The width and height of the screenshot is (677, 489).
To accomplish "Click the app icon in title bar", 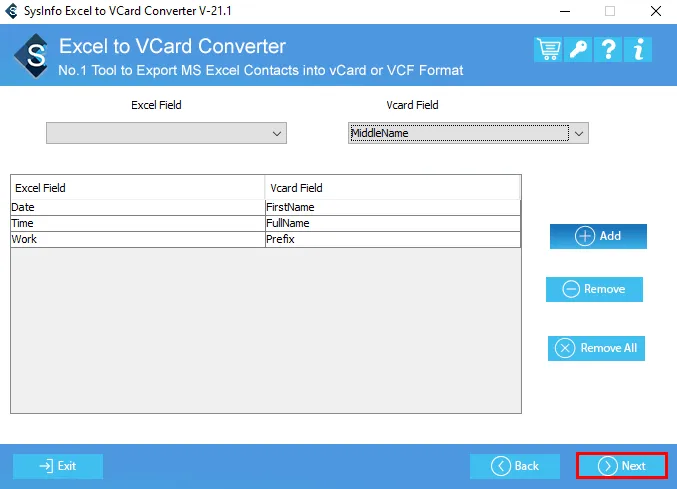I will pos(12,11).
